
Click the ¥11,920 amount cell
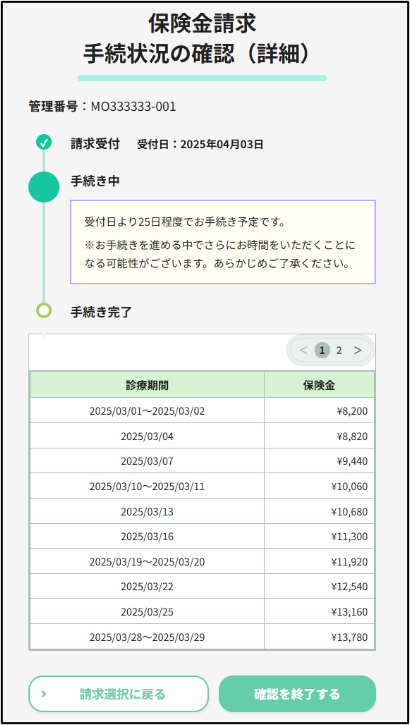tap(319, 562)
